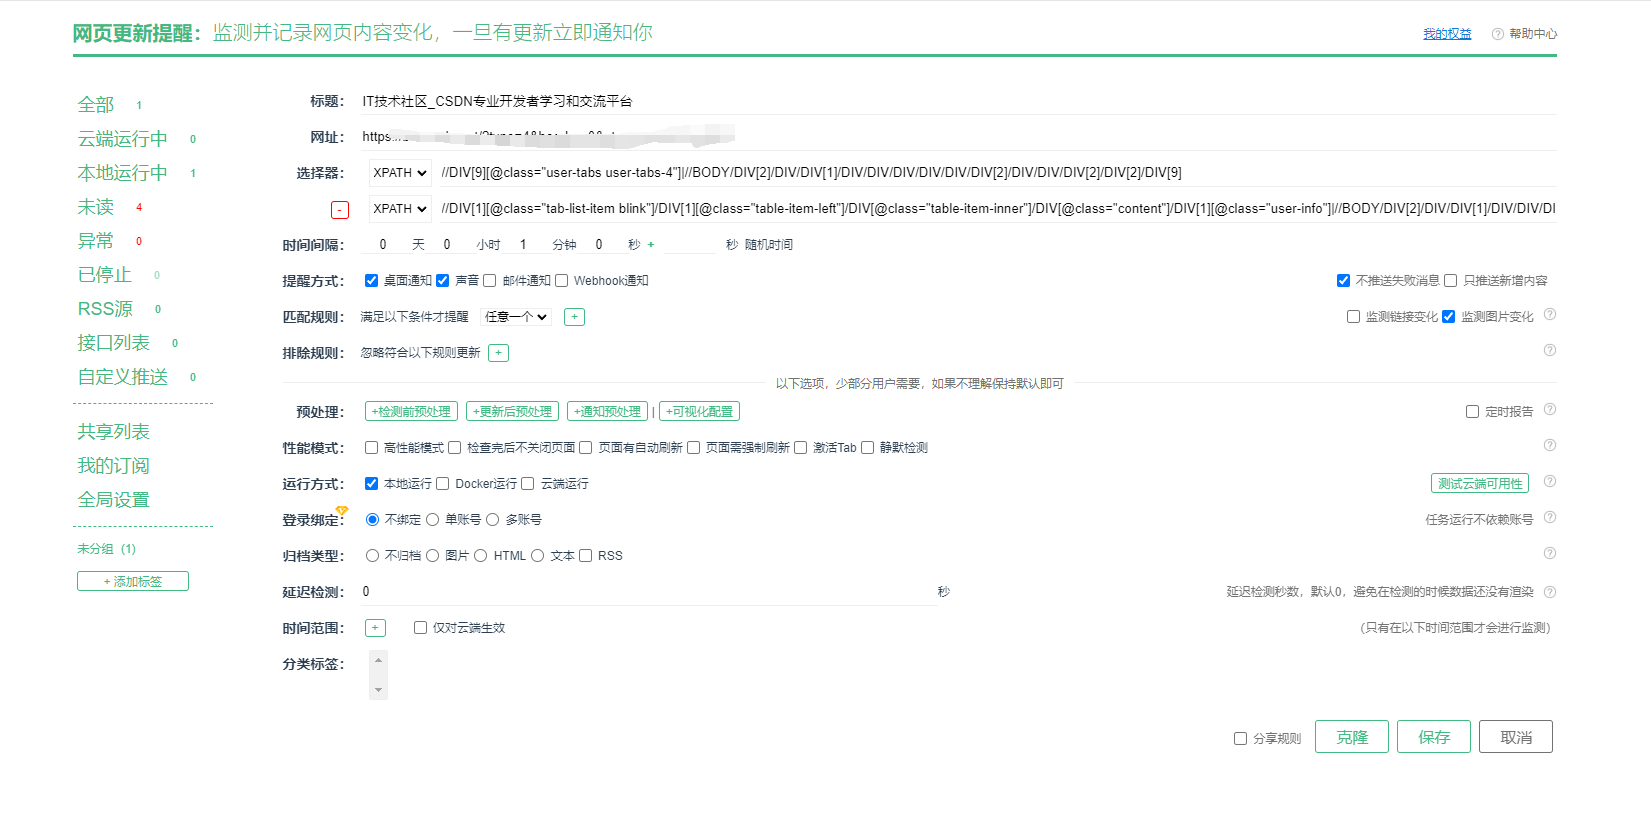Screen dimensions: 1651x837
Task: Uncheck 监测图片变化 checkbox
Action: 1448,317
